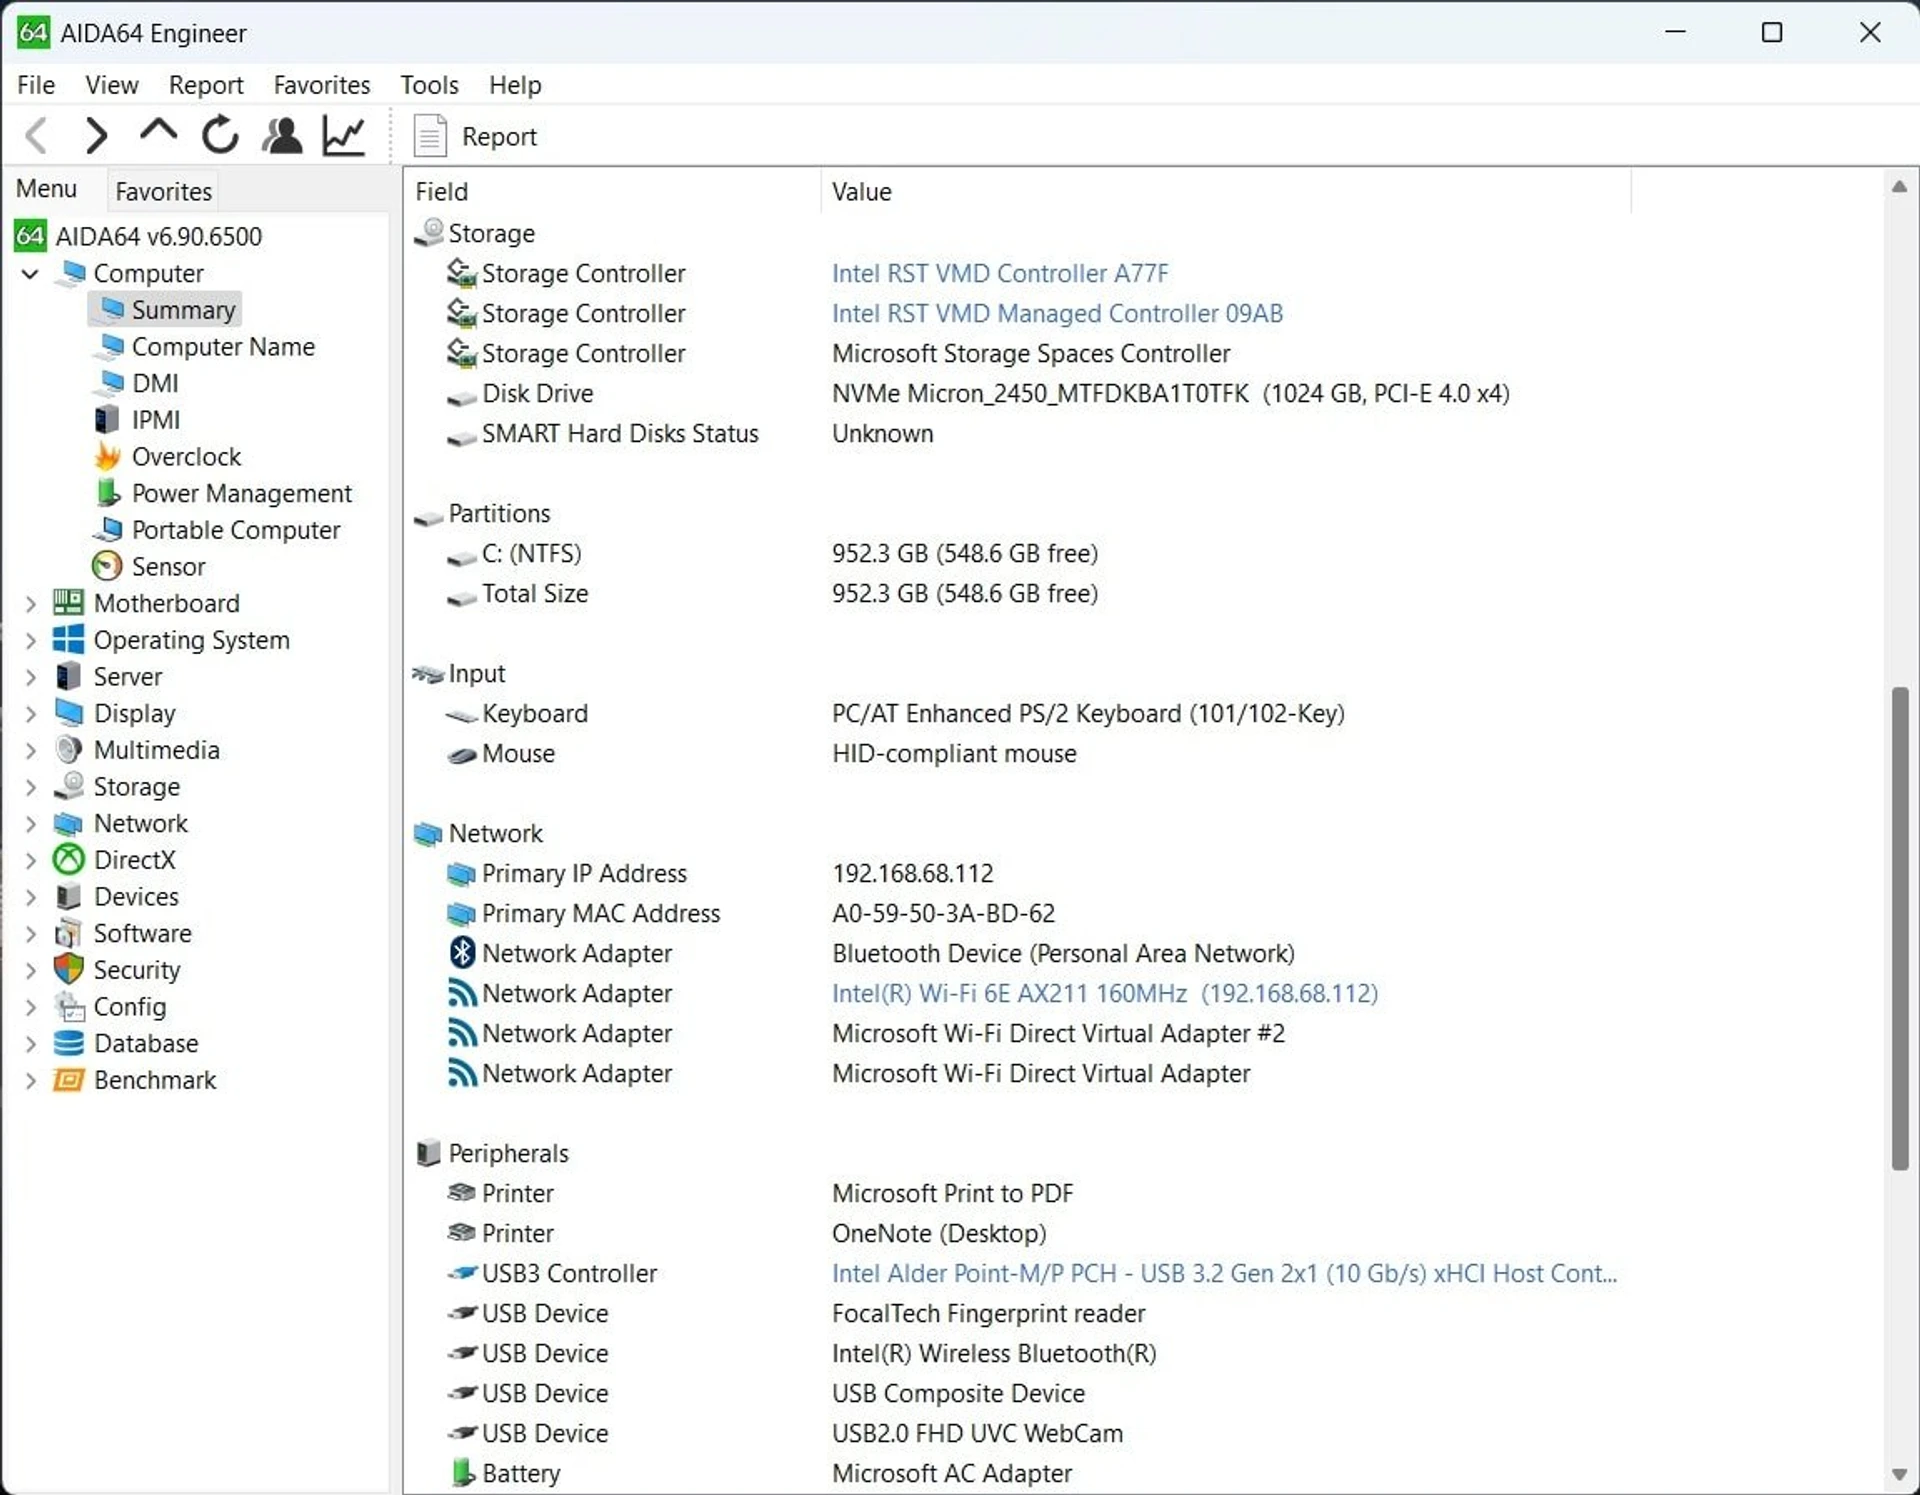This screenshot has width=1920, height=1495.
Task: Click the Overclock flame icon
Action: tap(108, 456)
